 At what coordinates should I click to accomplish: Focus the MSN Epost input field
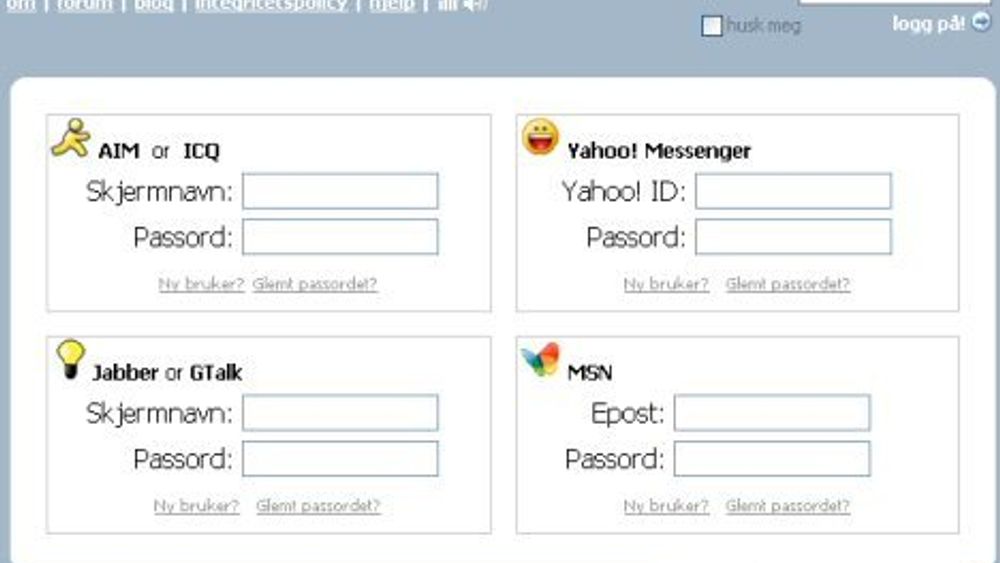click(772, 413)
